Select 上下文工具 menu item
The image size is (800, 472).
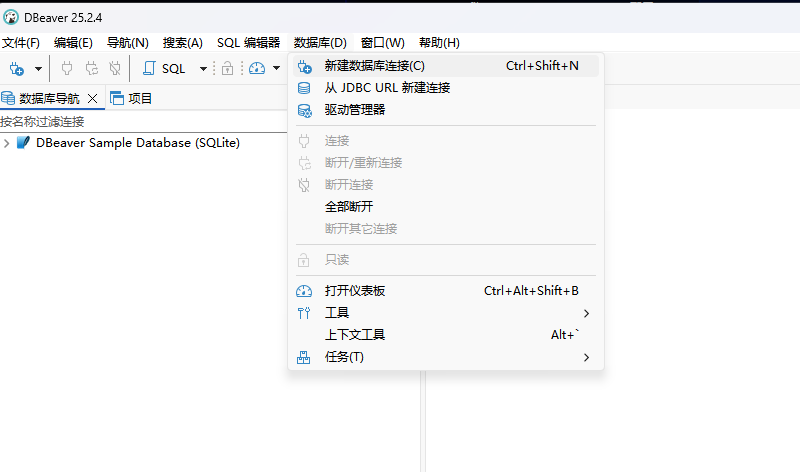(446, 335)
